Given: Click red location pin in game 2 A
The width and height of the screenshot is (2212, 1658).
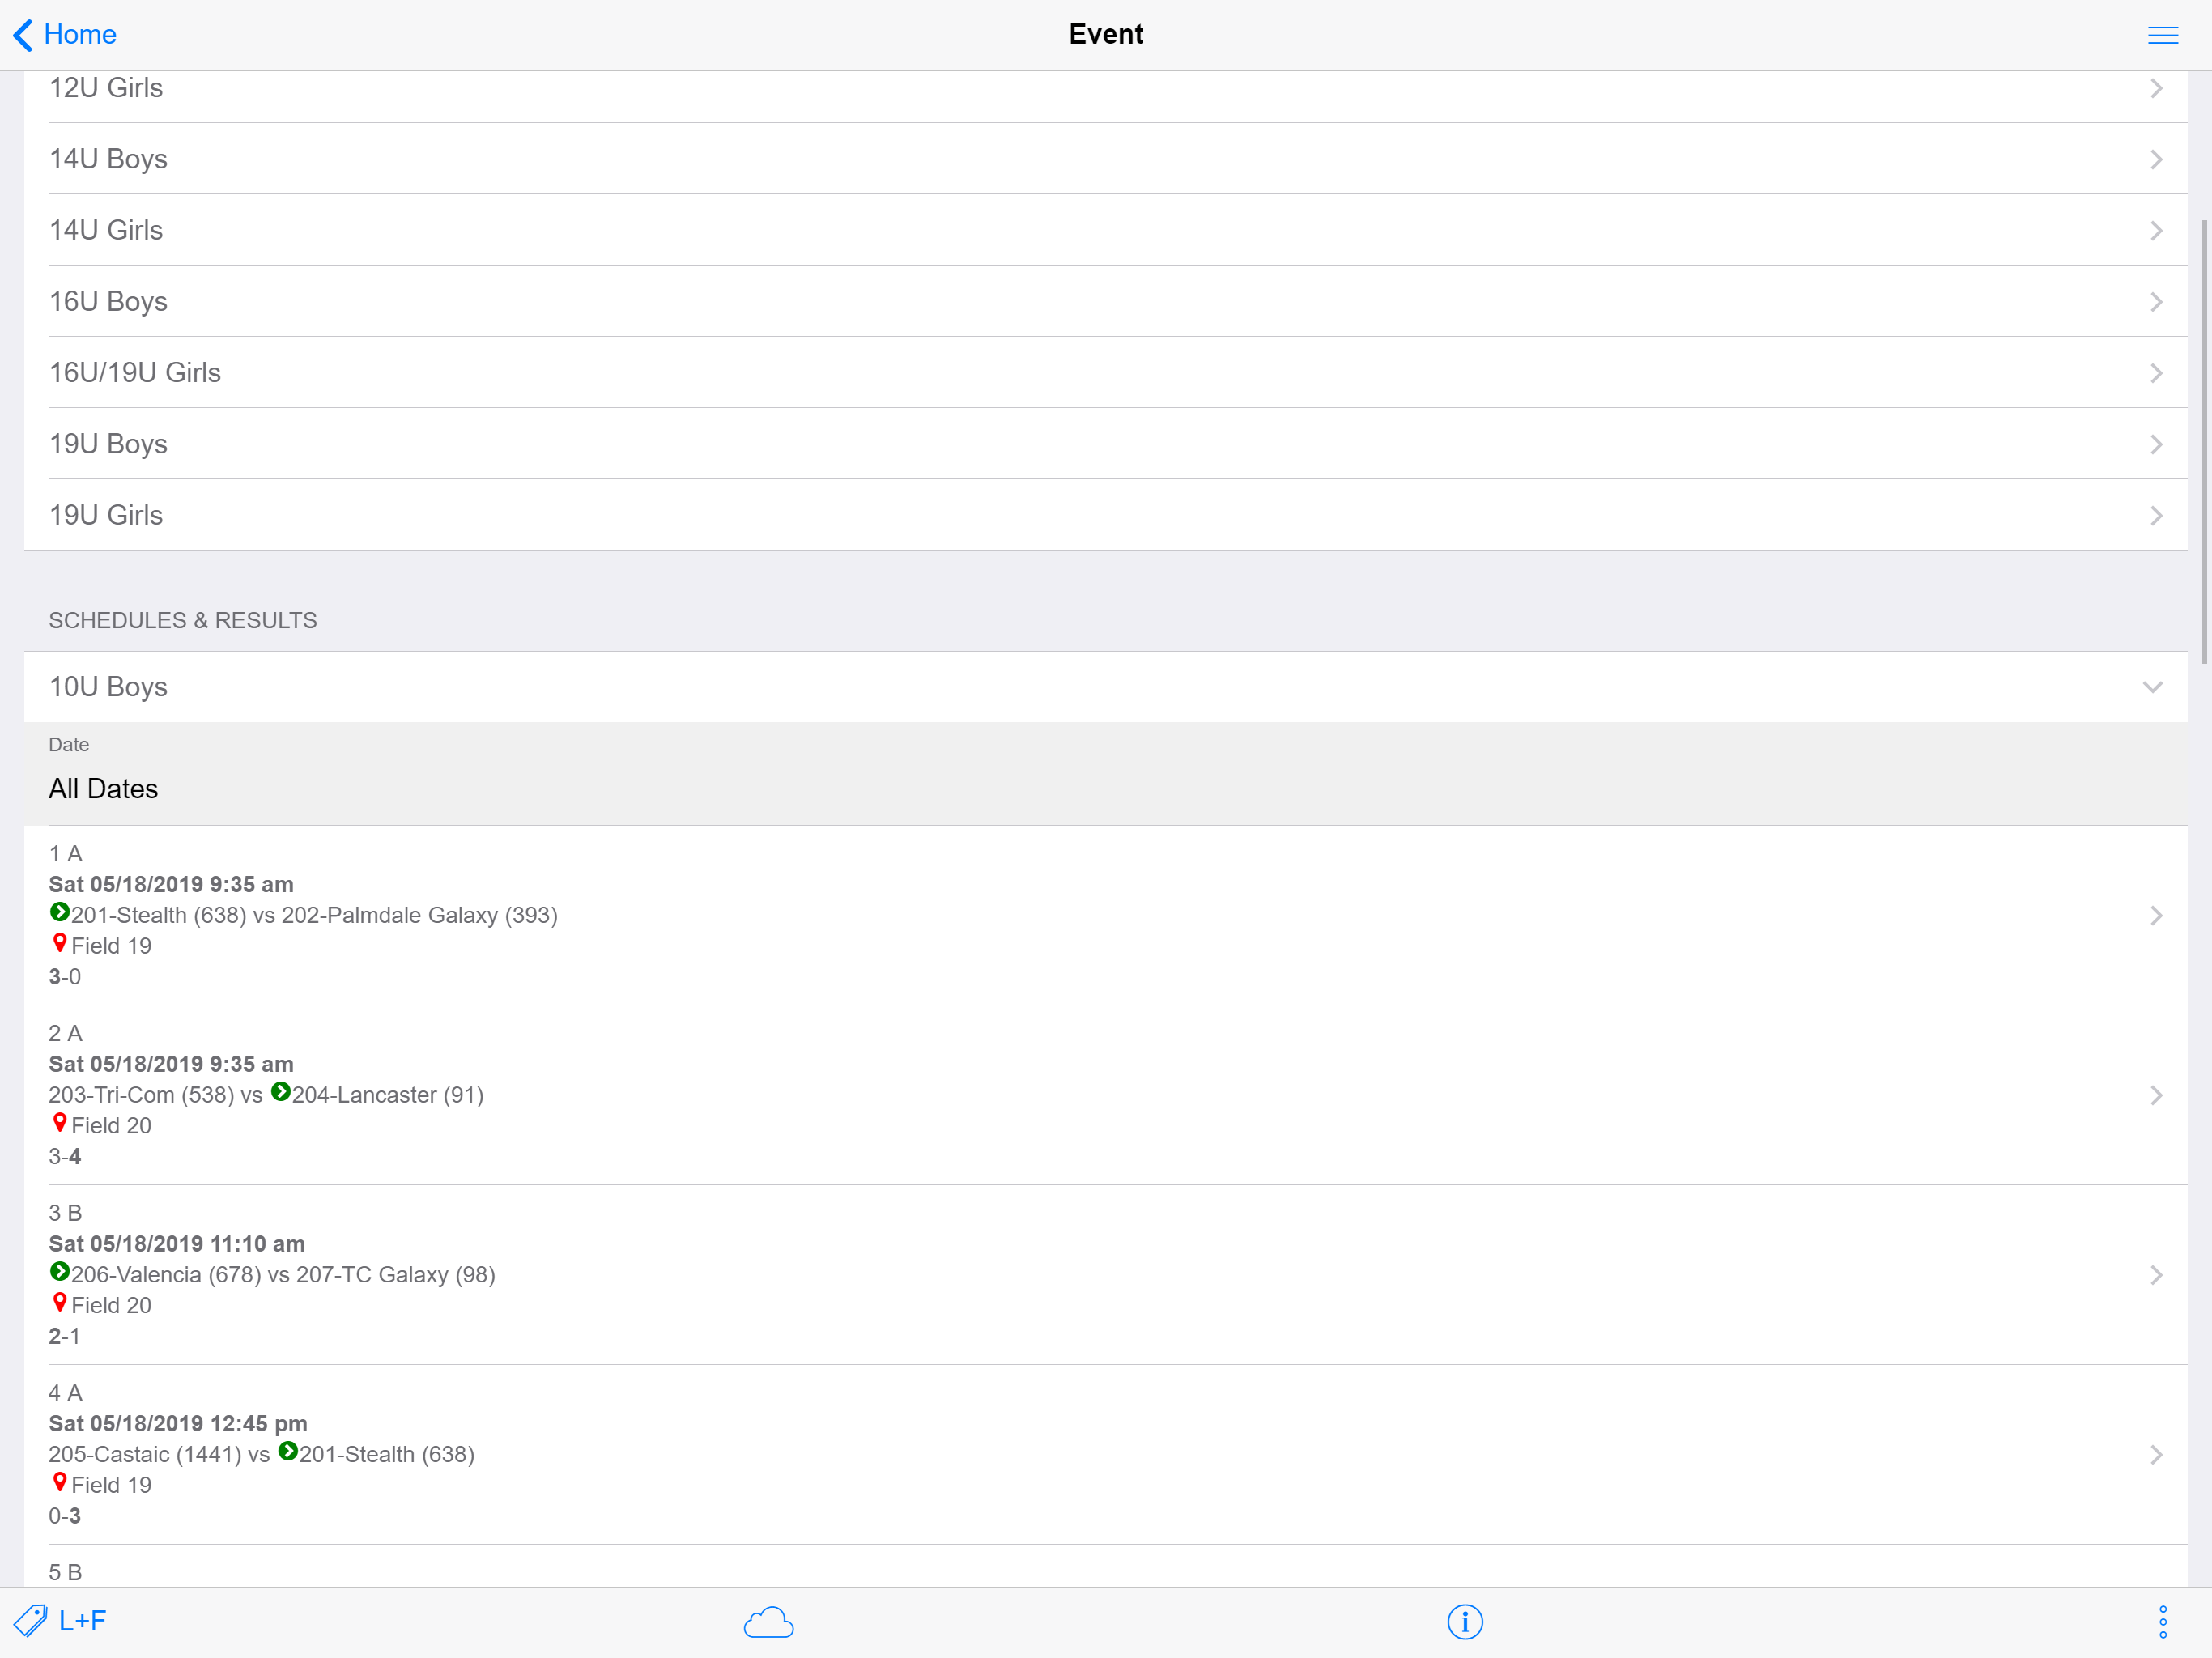Looking at the screenshot, I should point(60,1123).
